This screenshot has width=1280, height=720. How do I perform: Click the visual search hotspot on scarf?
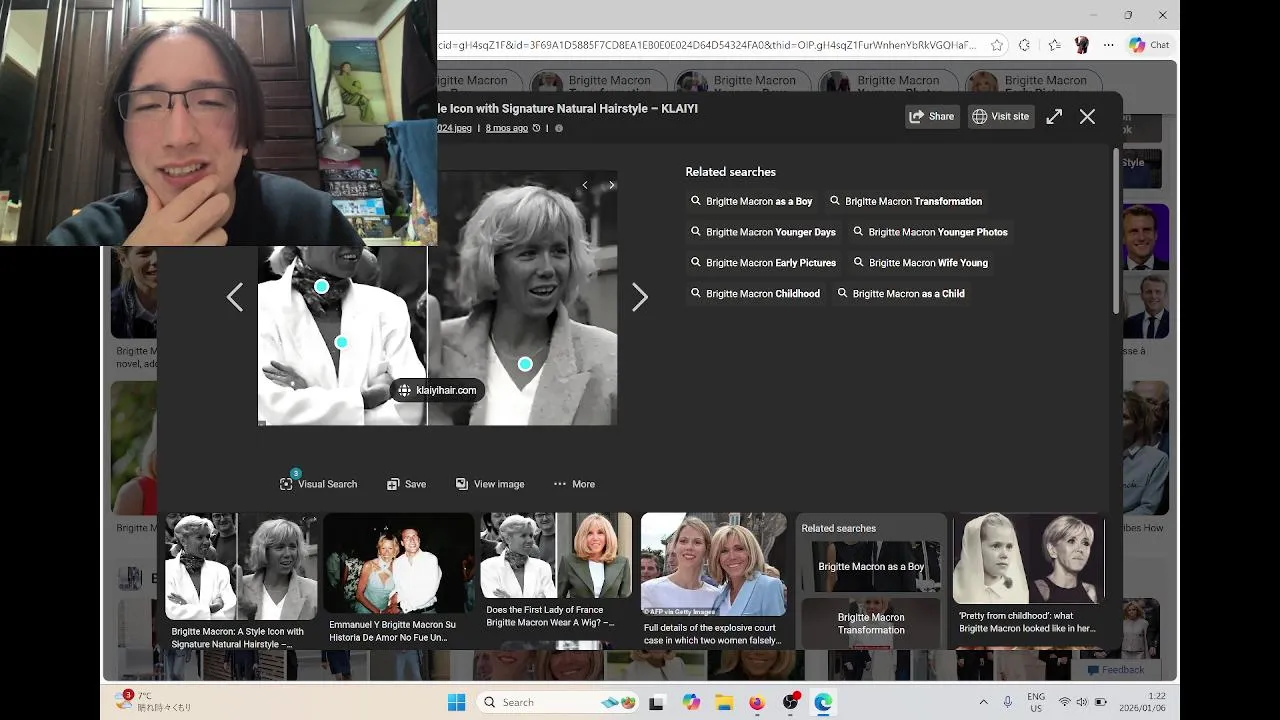(x=321, y=286)
